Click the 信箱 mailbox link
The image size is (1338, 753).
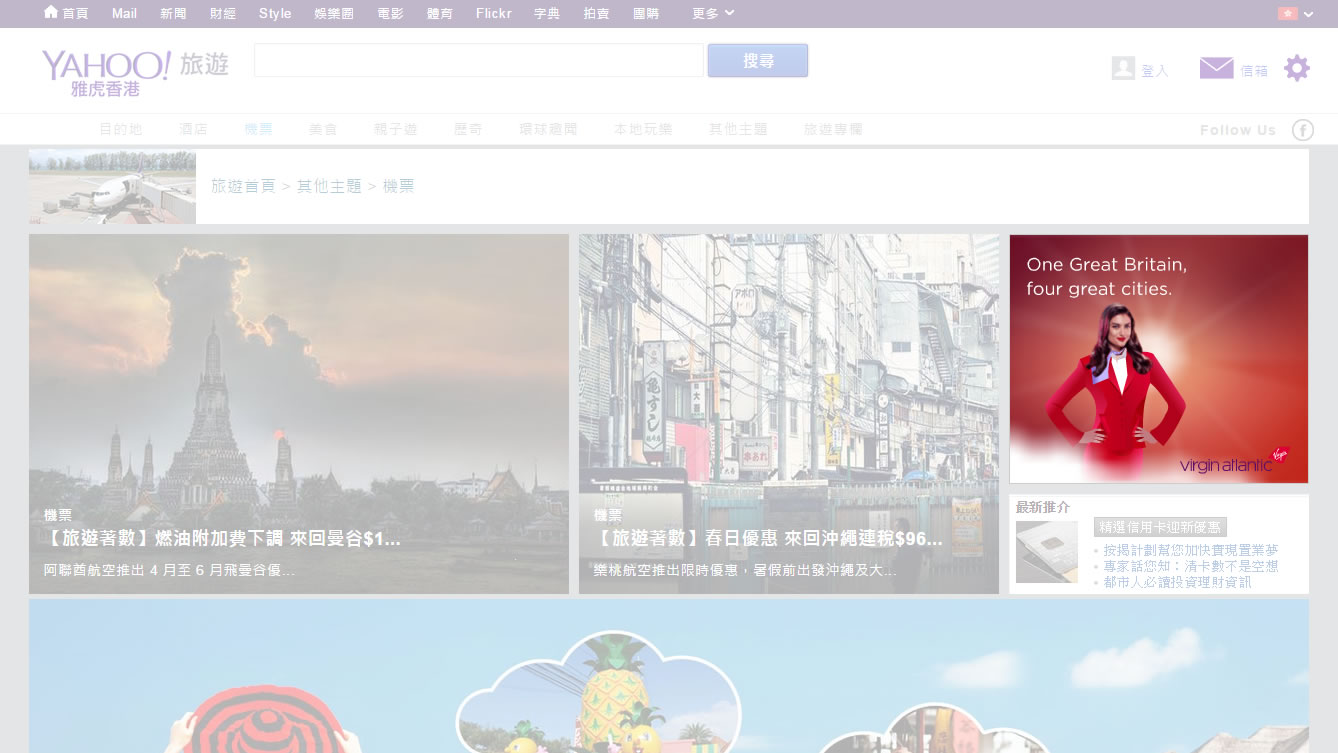(1254, 71)
